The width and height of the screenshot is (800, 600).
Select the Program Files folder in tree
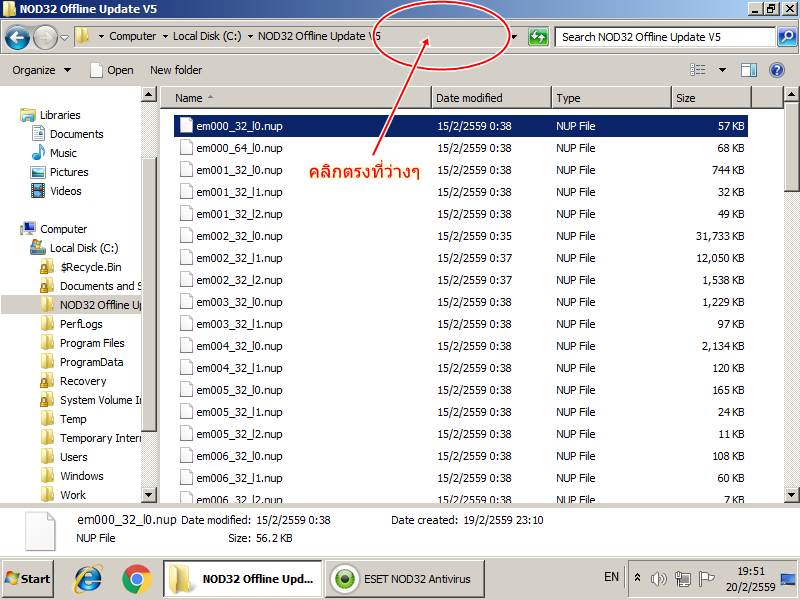(92, 343)
